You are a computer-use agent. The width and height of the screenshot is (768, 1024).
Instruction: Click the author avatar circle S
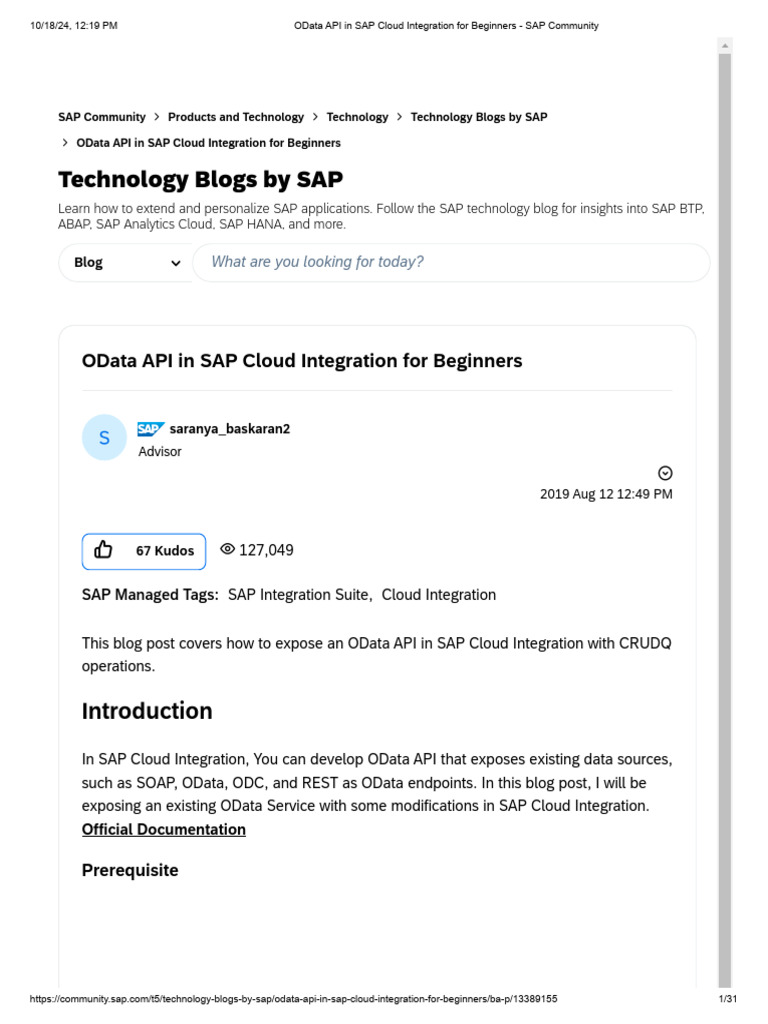point(104,438)
